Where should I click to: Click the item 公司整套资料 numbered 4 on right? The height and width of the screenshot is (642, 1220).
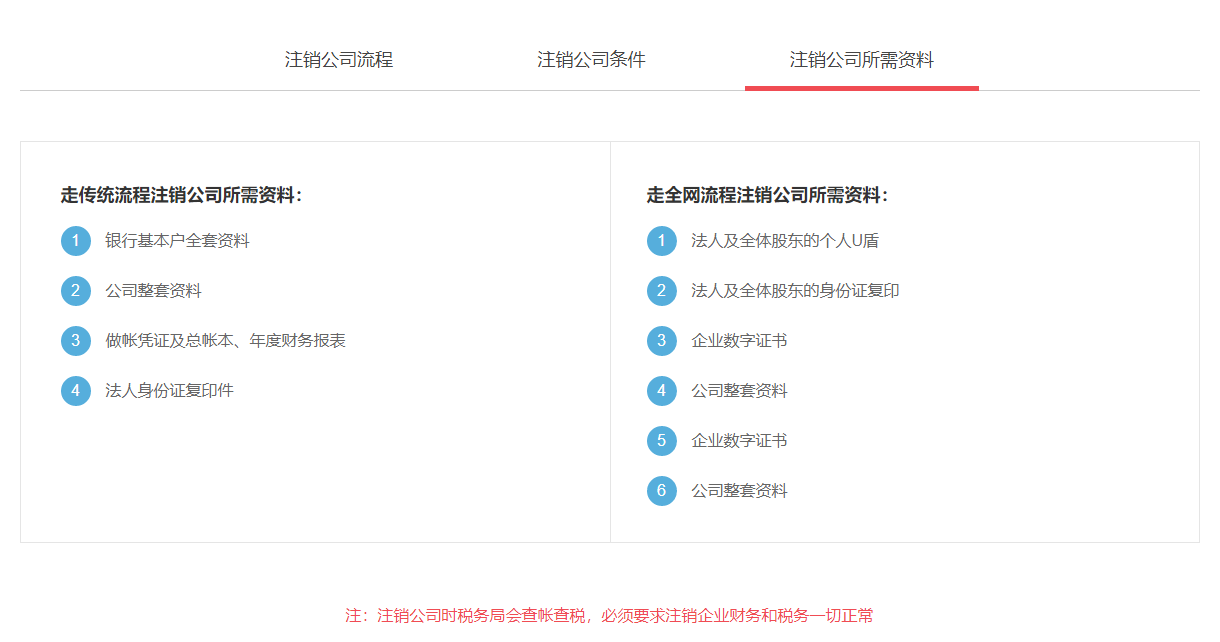[739, 390]
